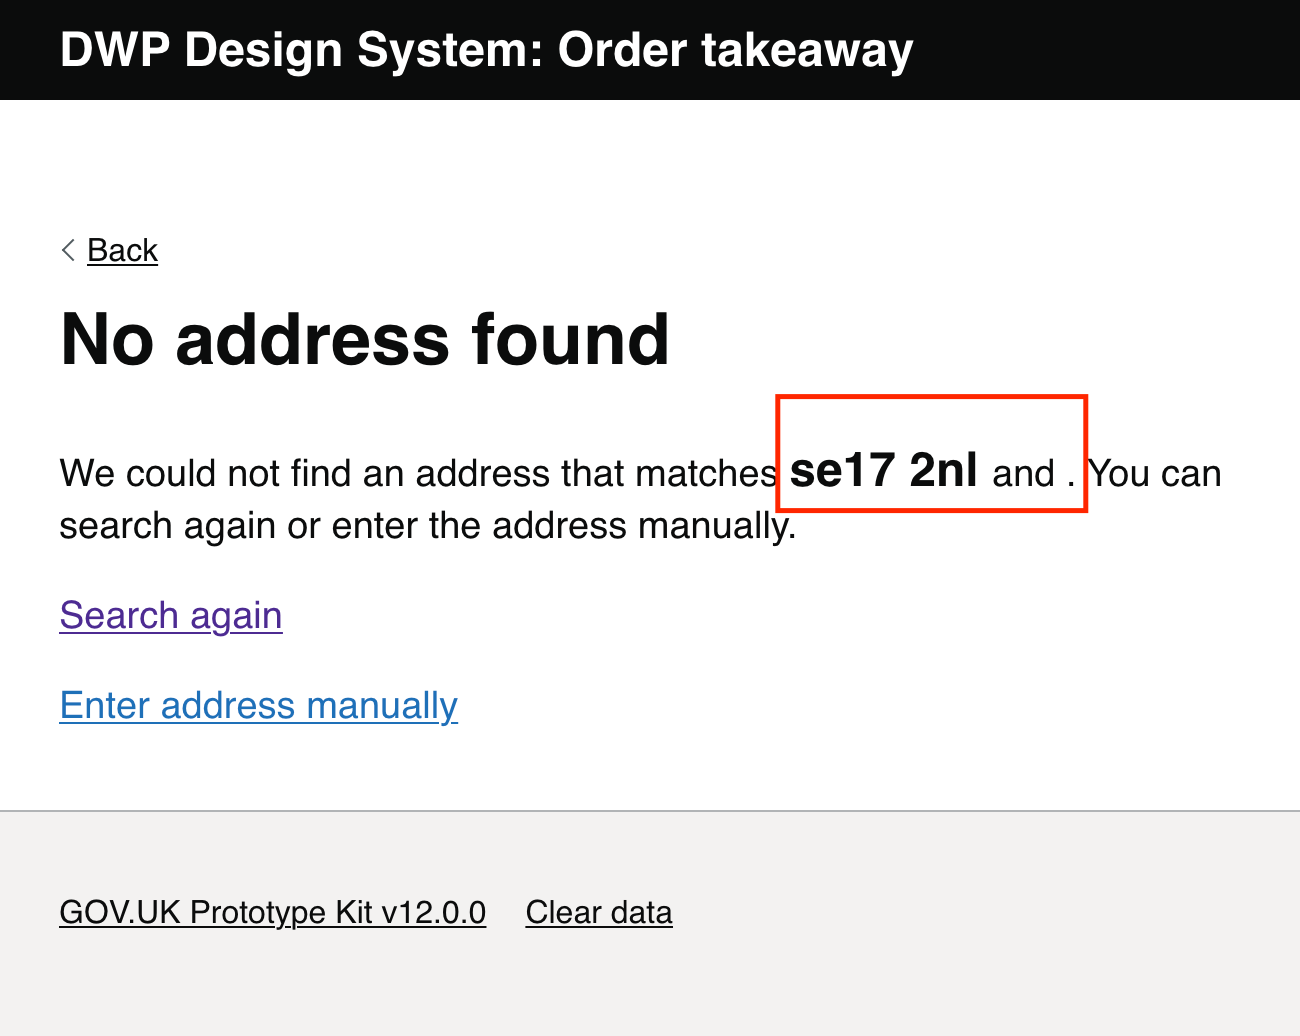
Task: Clear stored prototype data
Action: tap(598, 912)
